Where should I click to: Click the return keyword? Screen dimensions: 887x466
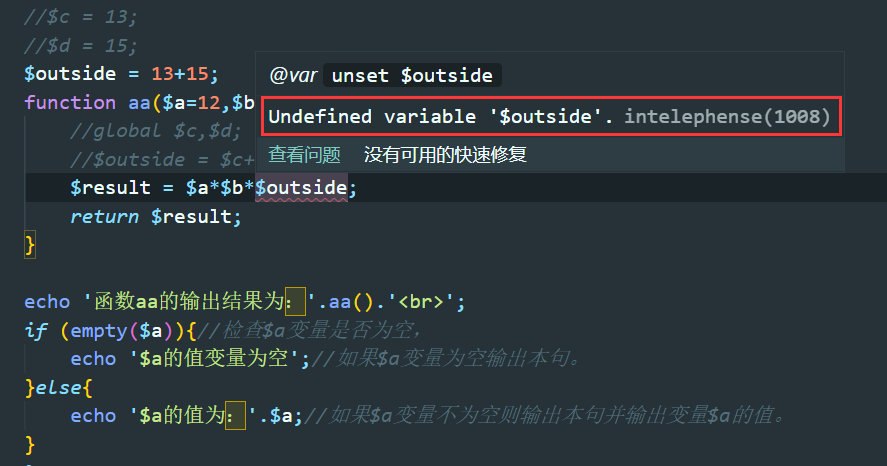(x=105, y=217)
